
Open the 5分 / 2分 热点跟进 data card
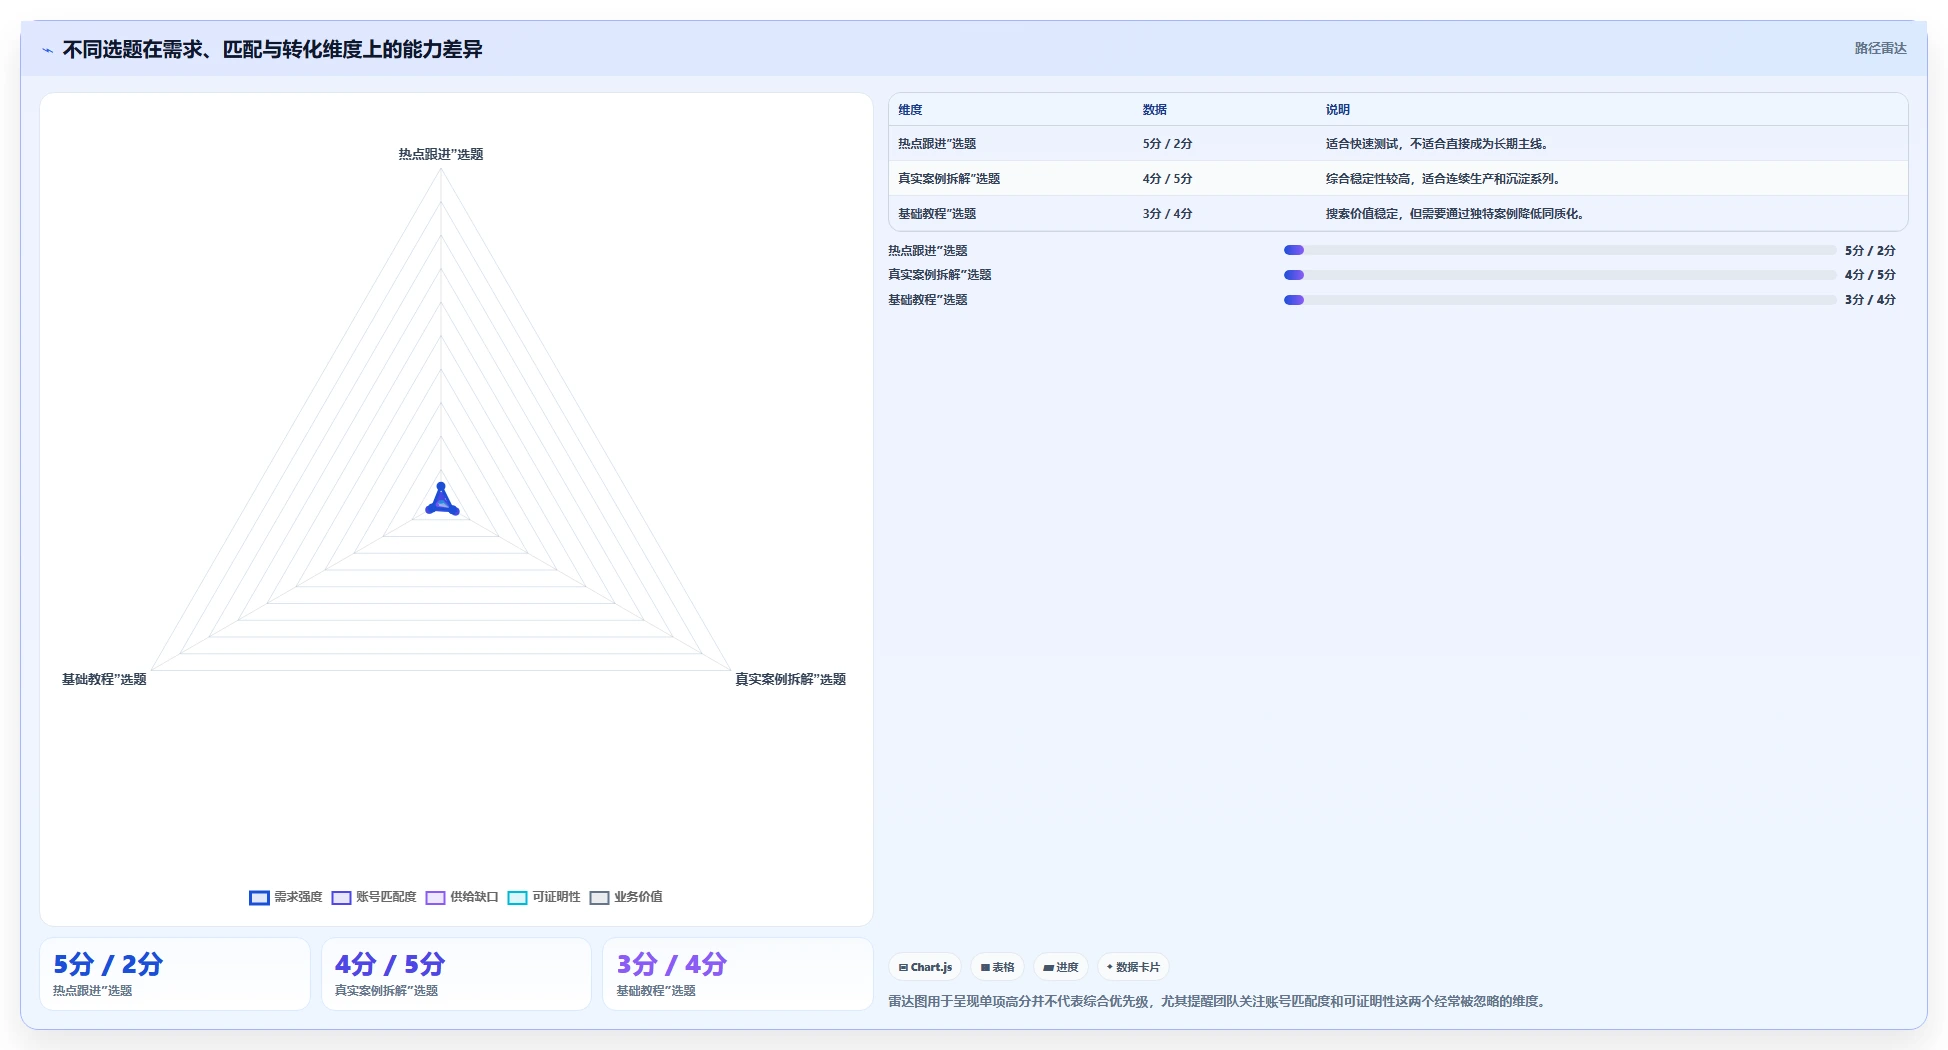175,974
